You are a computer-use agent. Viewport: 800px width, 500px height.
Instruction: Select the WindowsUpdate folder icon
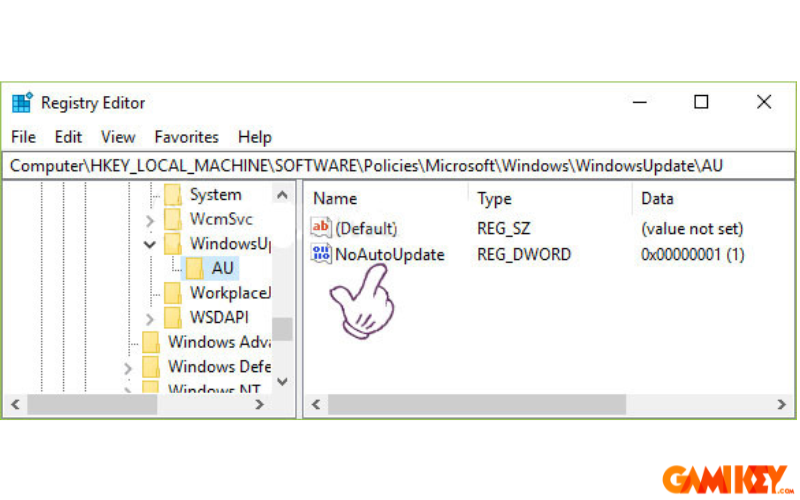[x=173, y=243]
